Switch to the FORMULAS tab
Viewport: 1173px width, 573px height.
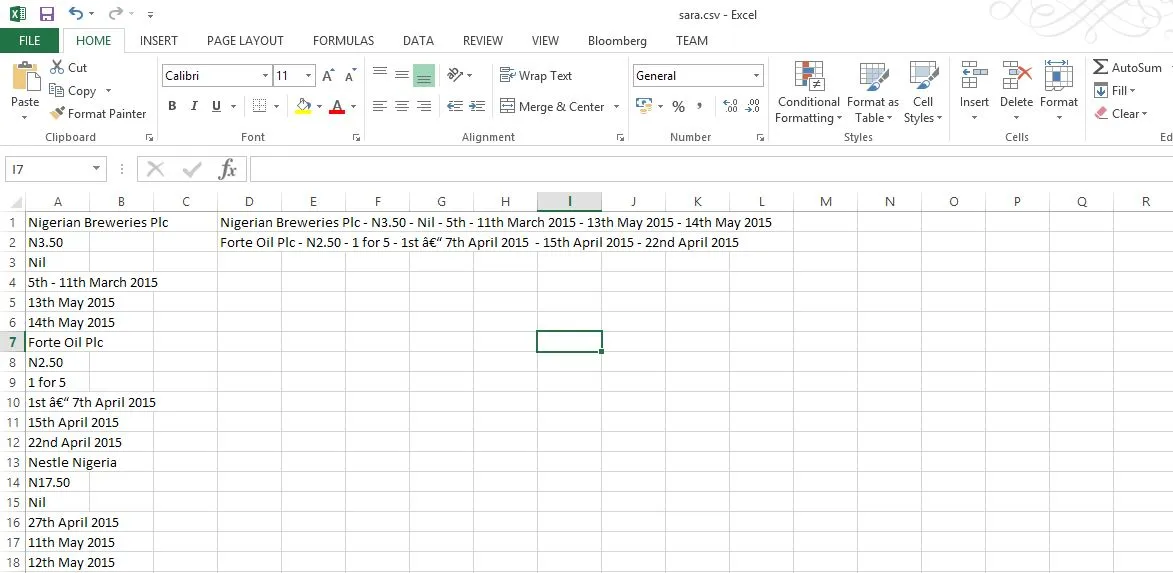pos(343,40)
